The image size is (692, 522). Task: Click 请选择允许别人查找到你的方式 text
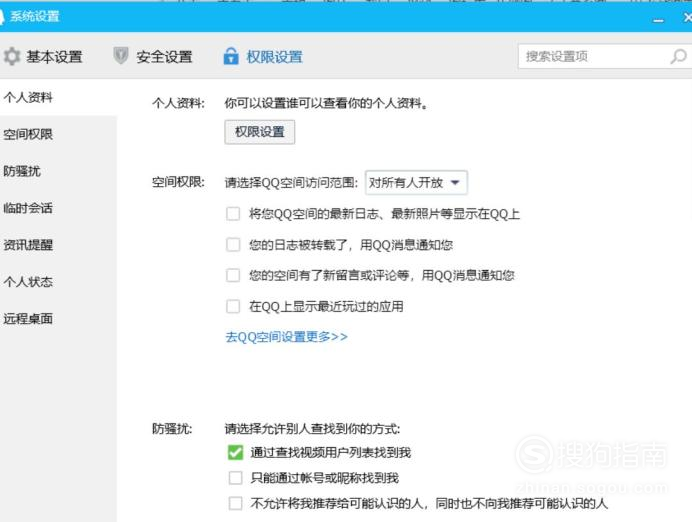[312, 428]
